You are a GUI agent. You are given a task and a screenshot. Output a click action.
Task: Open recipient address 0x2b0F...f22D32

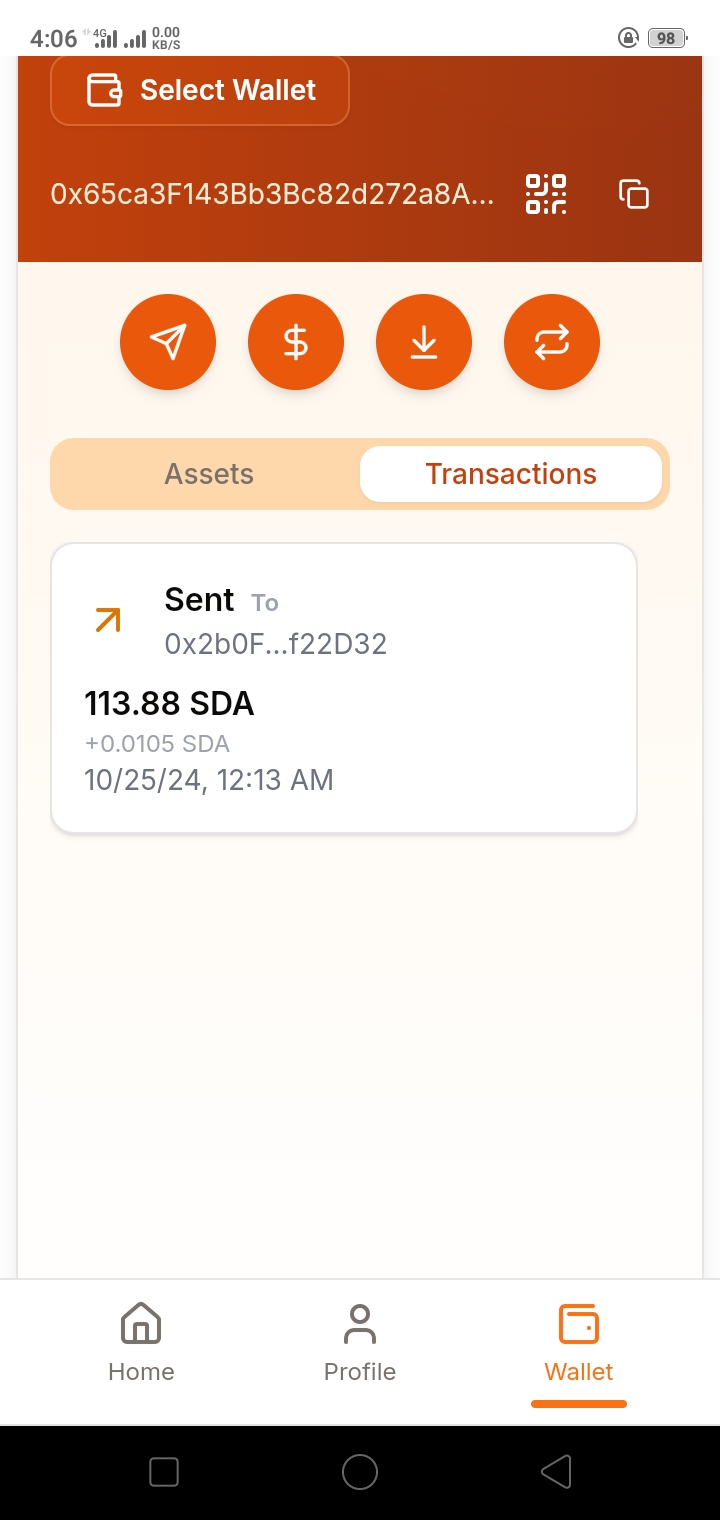(276, 644)
